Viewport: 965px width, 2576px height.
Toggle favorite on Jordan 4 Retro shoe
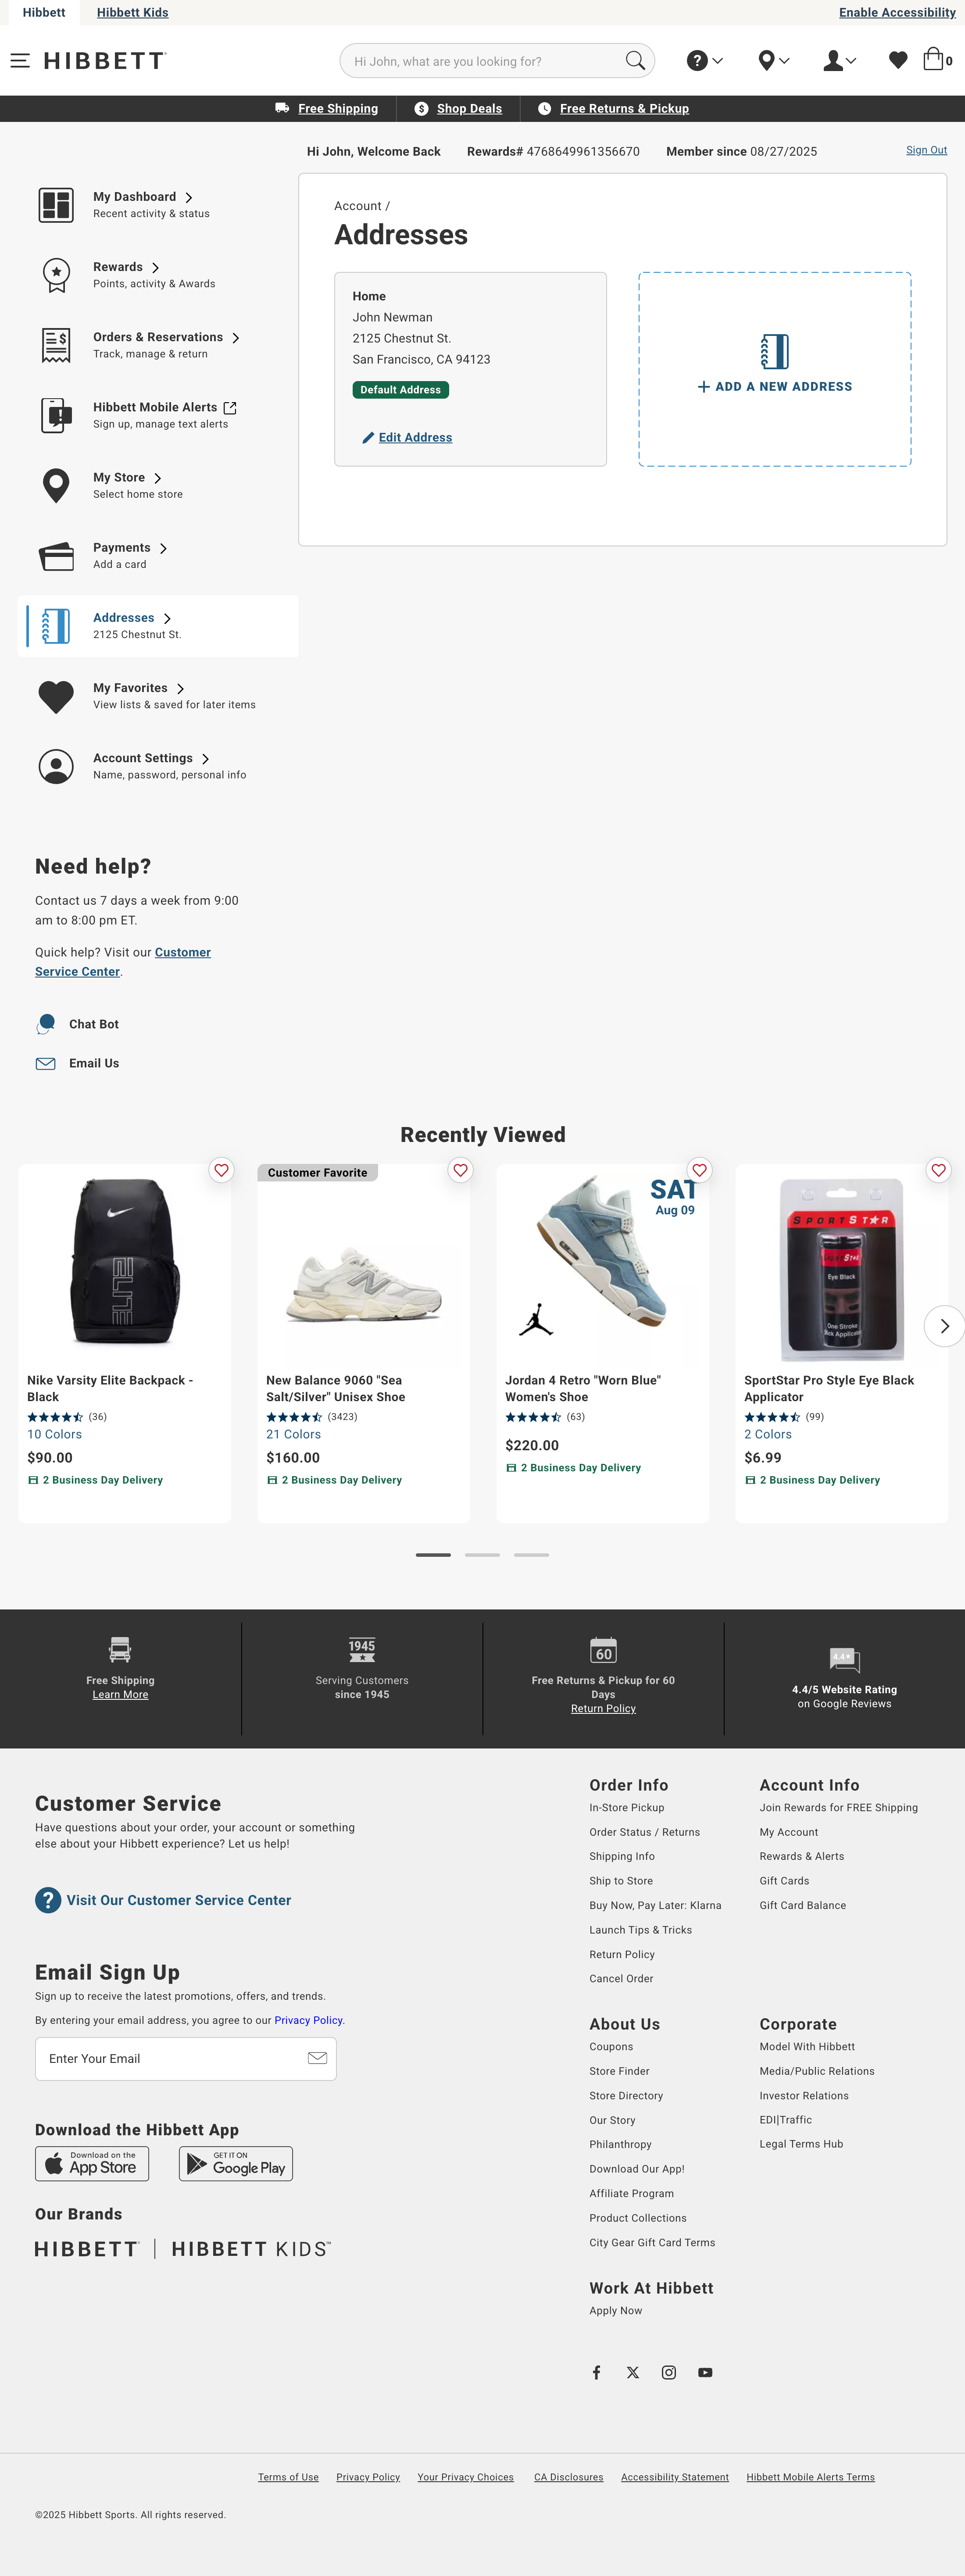(x=699, y=1170)
